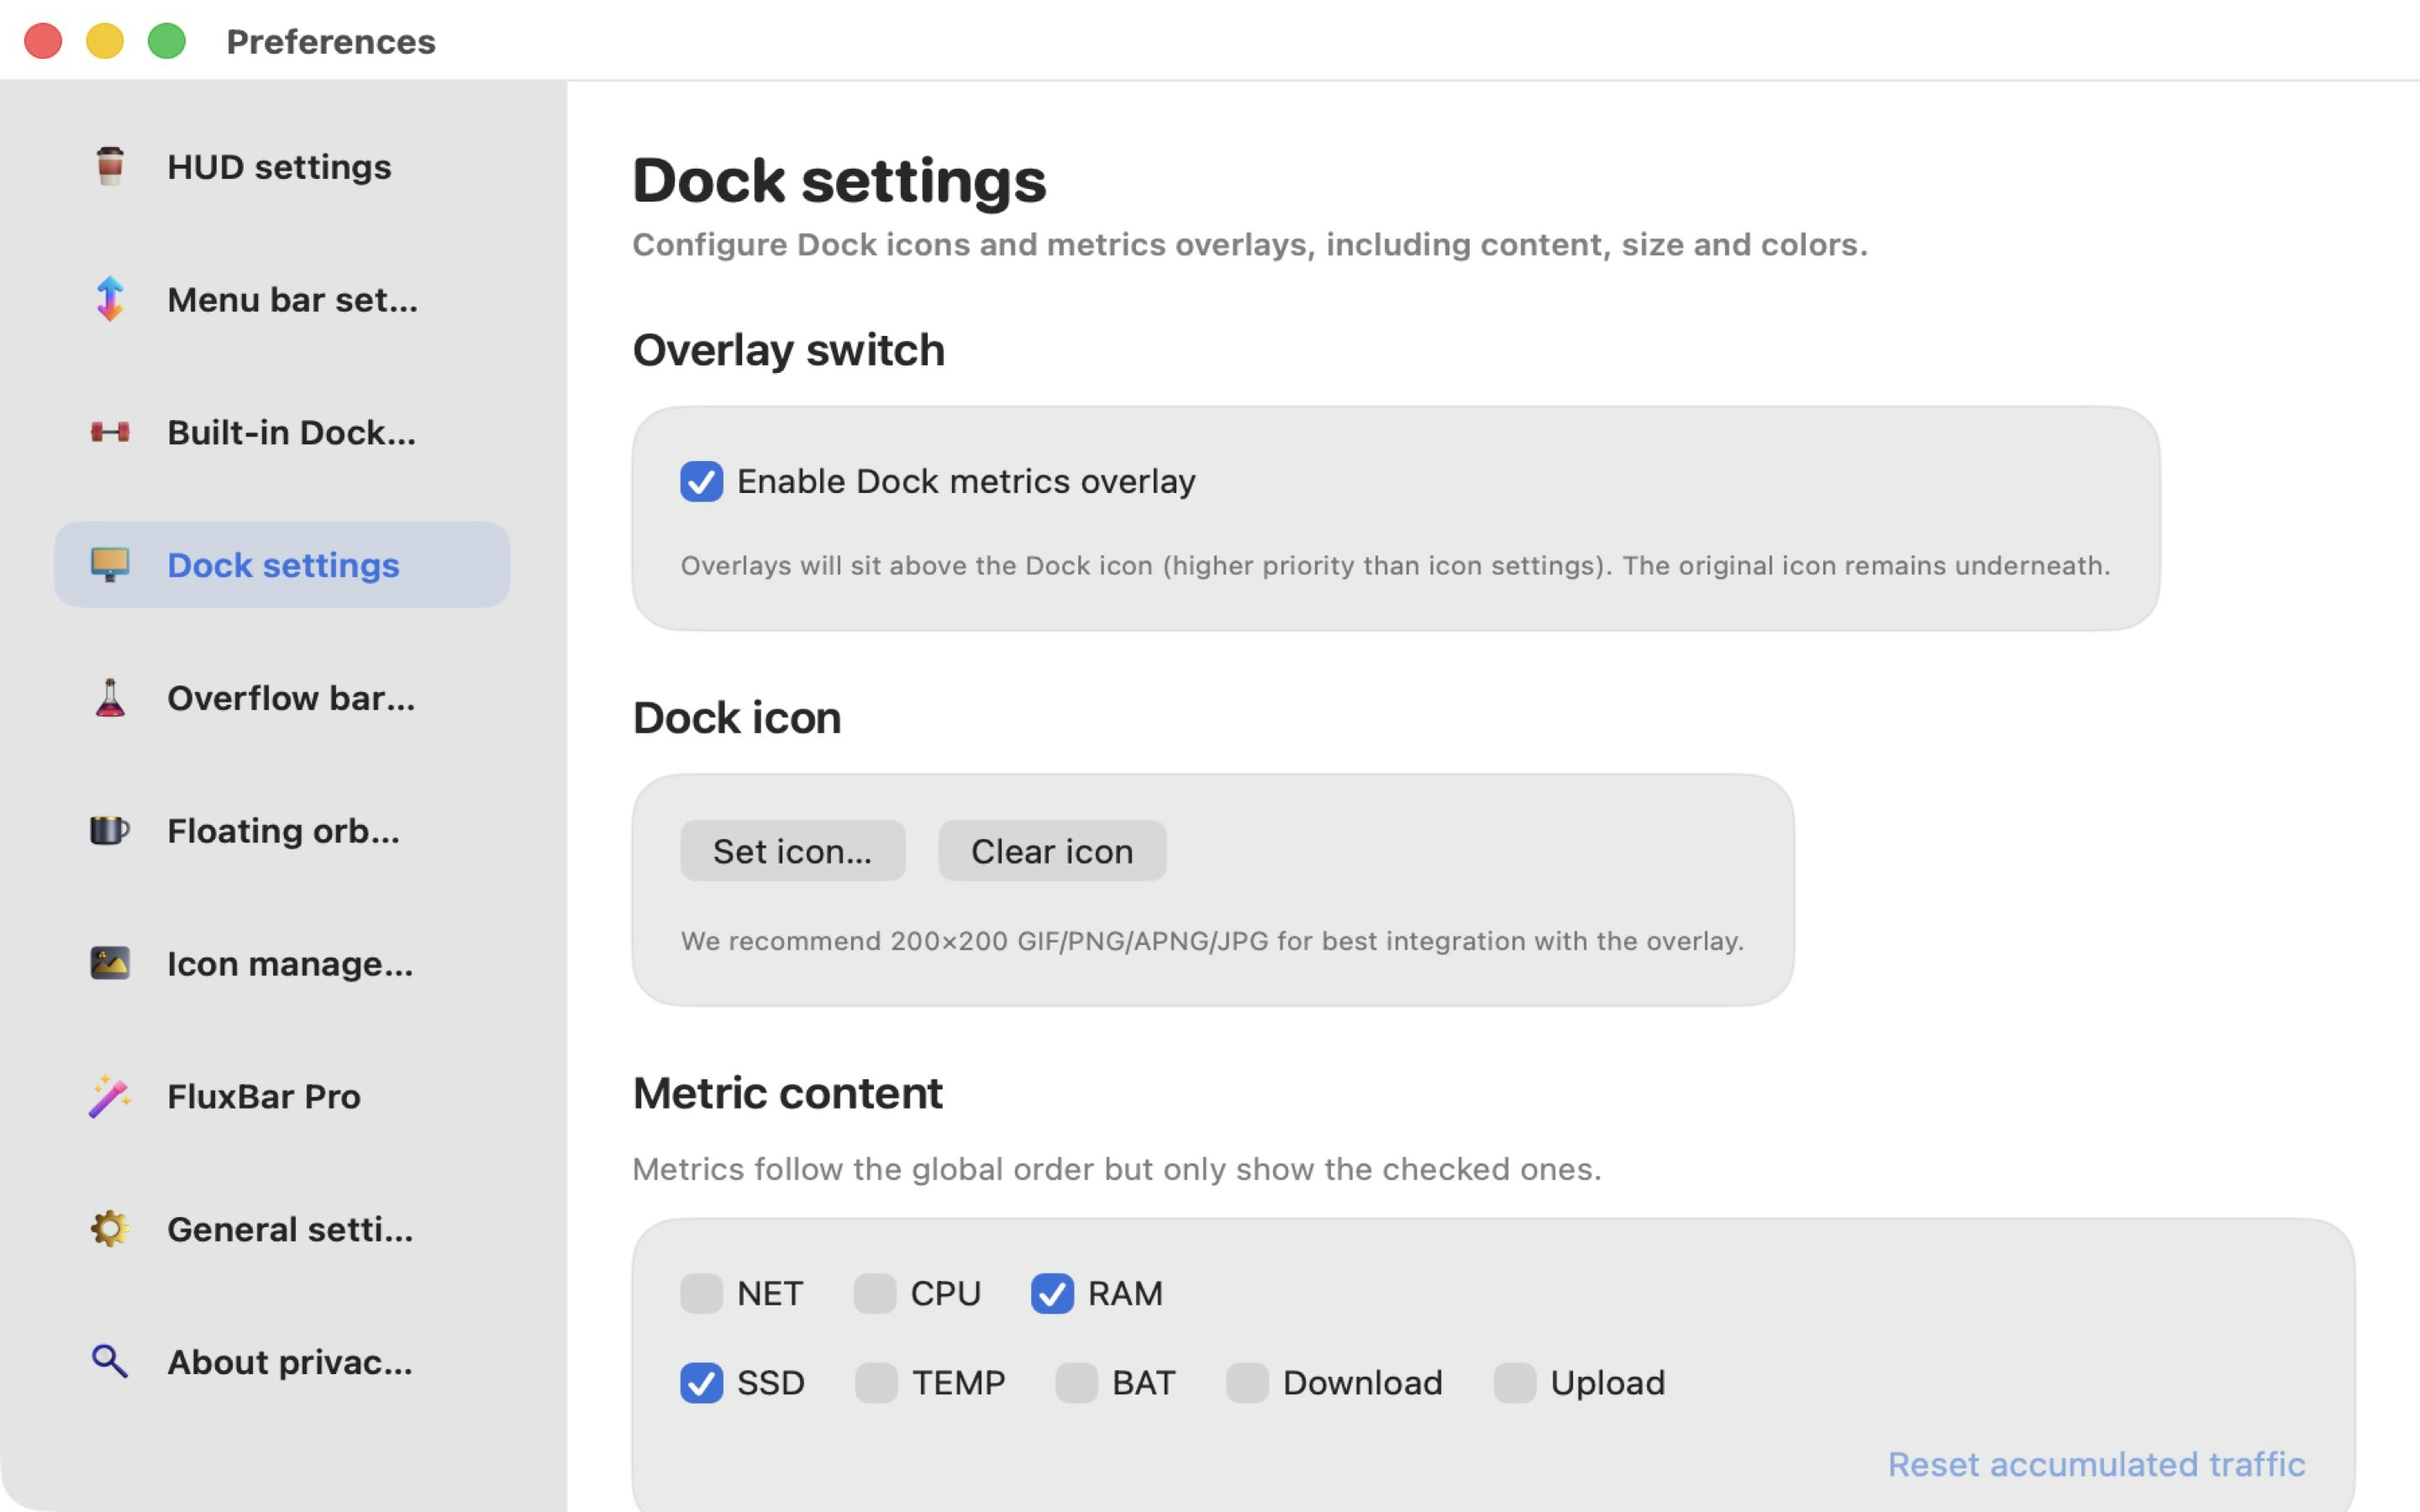Click the Clear icon button

click(1051, 850)
